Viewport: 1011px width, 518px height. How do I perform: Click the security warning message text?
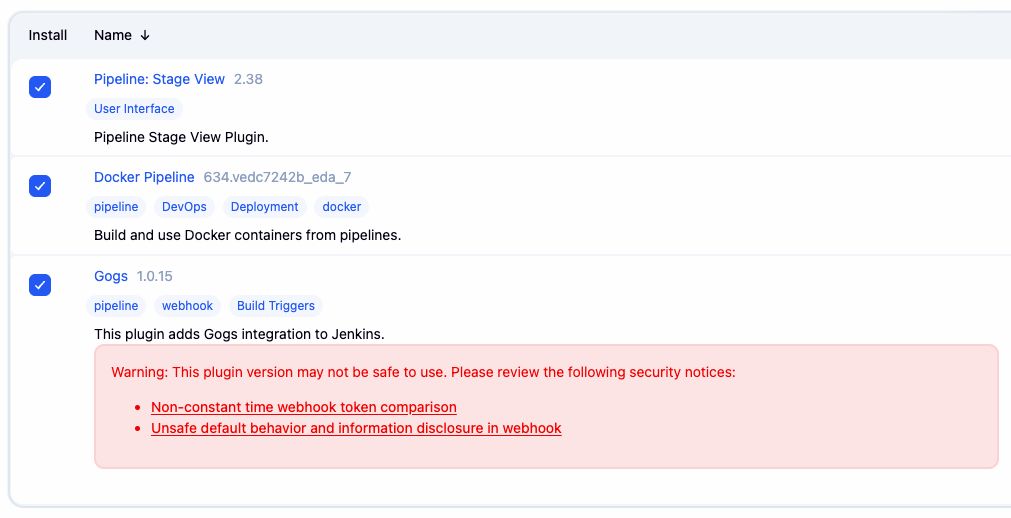(x=423, y=372)
